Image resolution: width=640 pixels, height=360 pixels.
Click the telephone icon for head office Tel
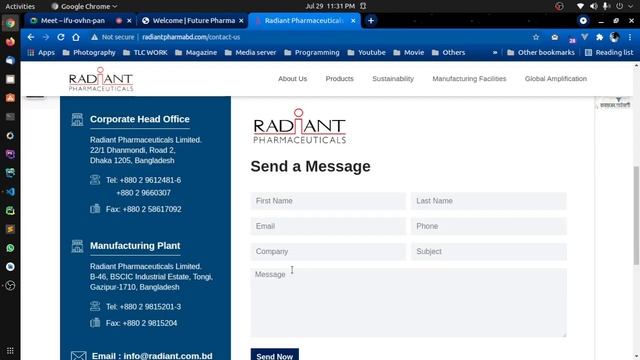tap(95, 180)
